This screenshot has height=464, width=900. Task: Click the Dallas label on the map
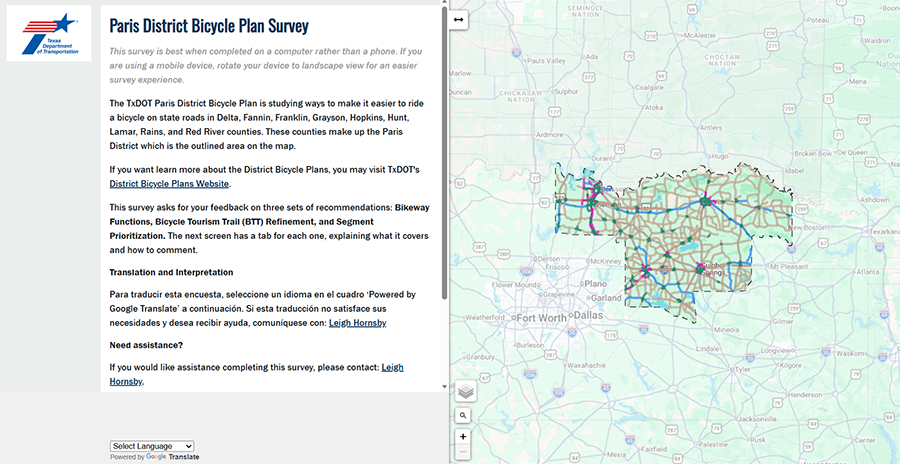coord(586,317)
